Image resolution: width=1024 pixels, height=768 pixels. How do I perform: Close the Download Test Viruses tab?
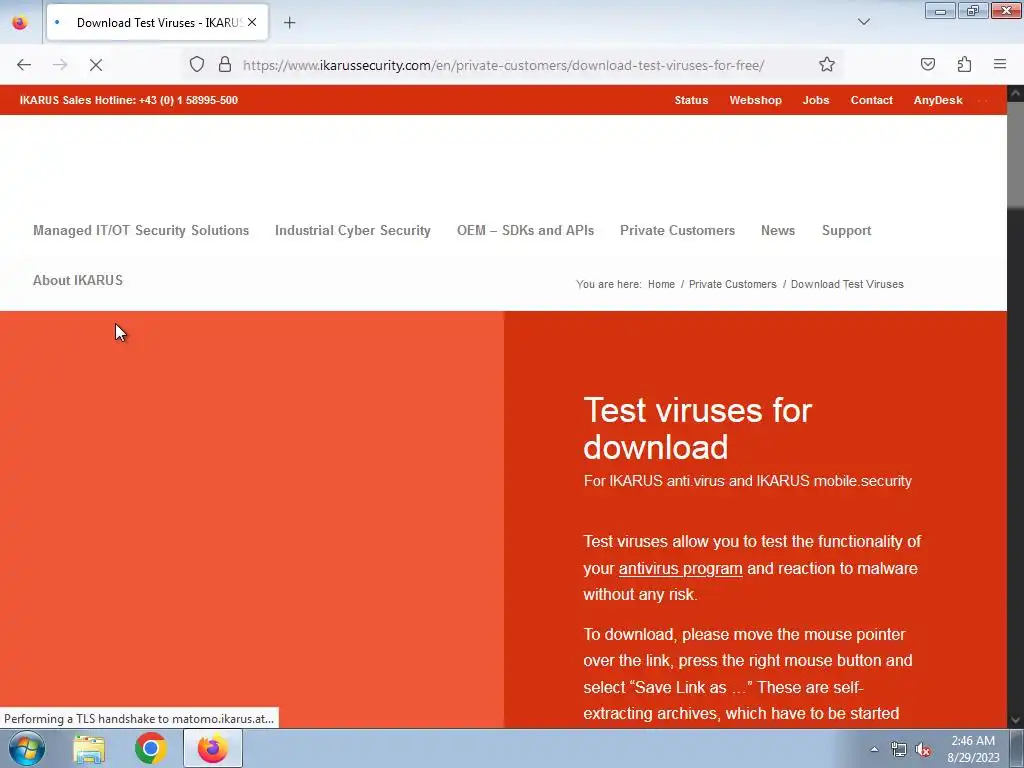(x=252, y=22)
